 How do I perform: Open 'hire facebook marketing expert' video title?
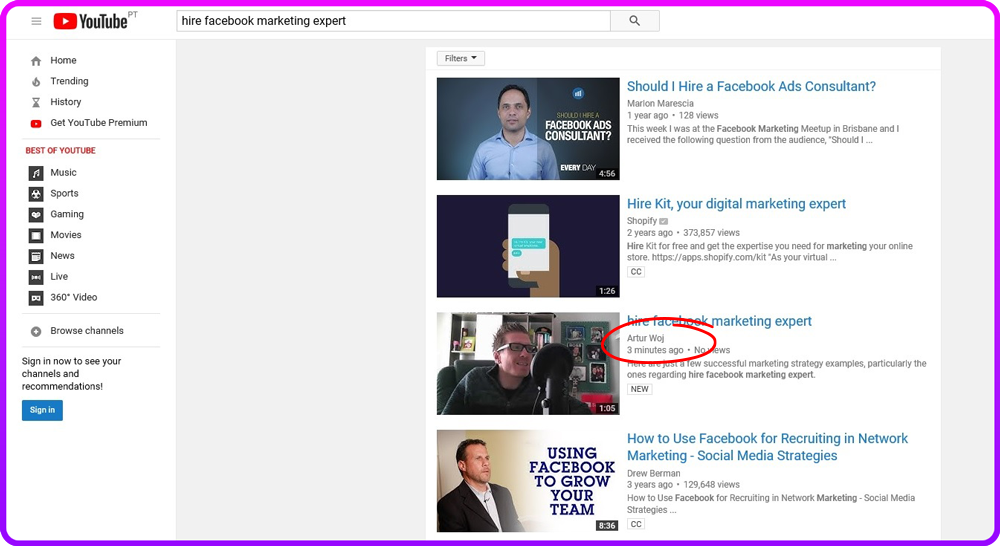click(x=719, y=321)
